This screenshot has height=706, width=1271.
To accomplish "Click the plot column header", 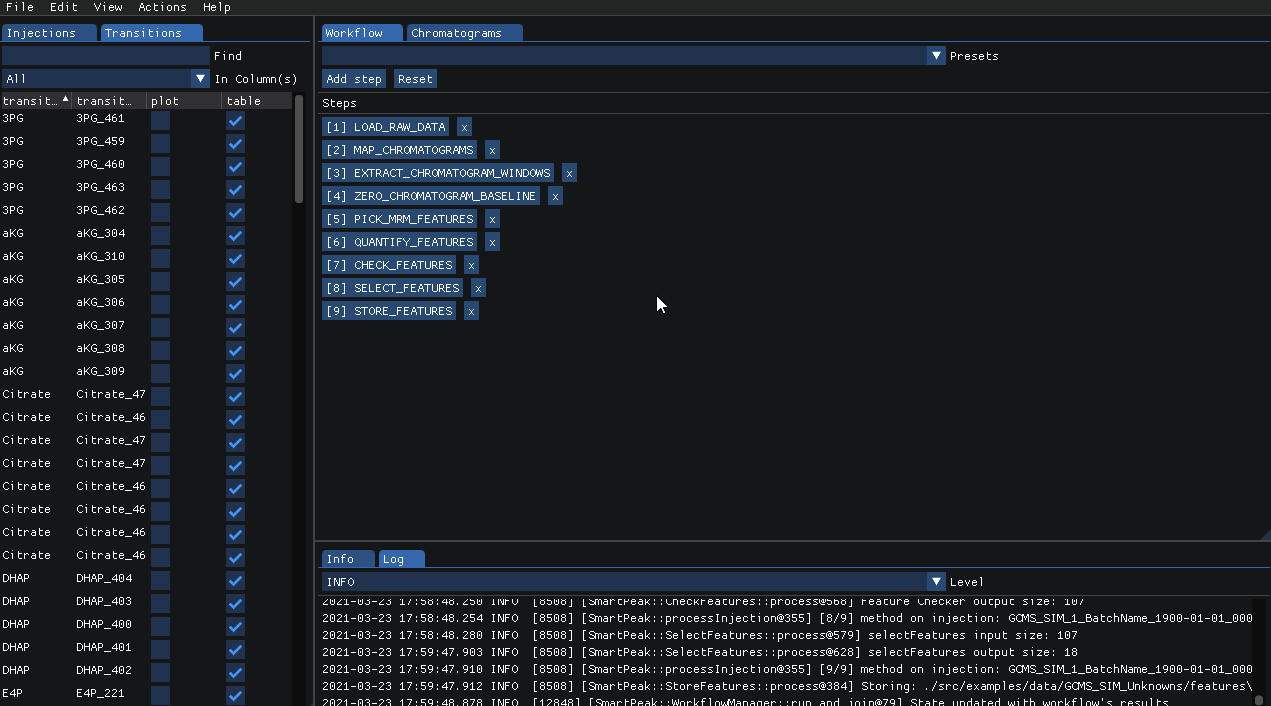I will (x=184, y=101).
